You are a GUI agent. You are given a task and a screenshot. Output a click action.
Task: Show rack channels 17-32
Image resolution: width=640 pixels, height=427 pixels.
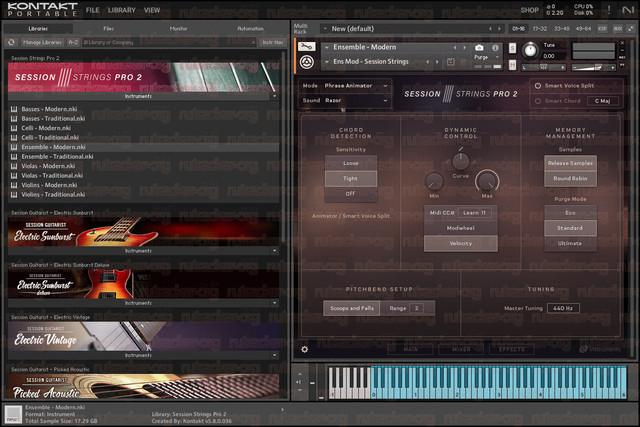(x=540, y=29)
